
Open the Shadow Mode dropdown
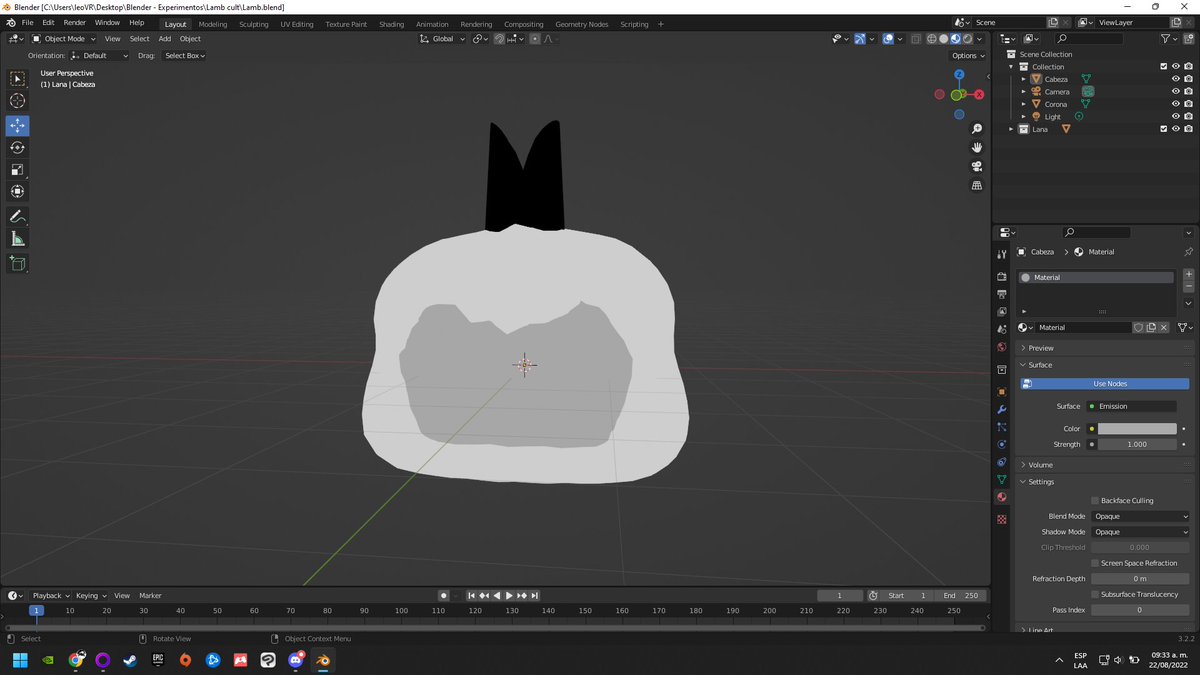click(1140, 532)
